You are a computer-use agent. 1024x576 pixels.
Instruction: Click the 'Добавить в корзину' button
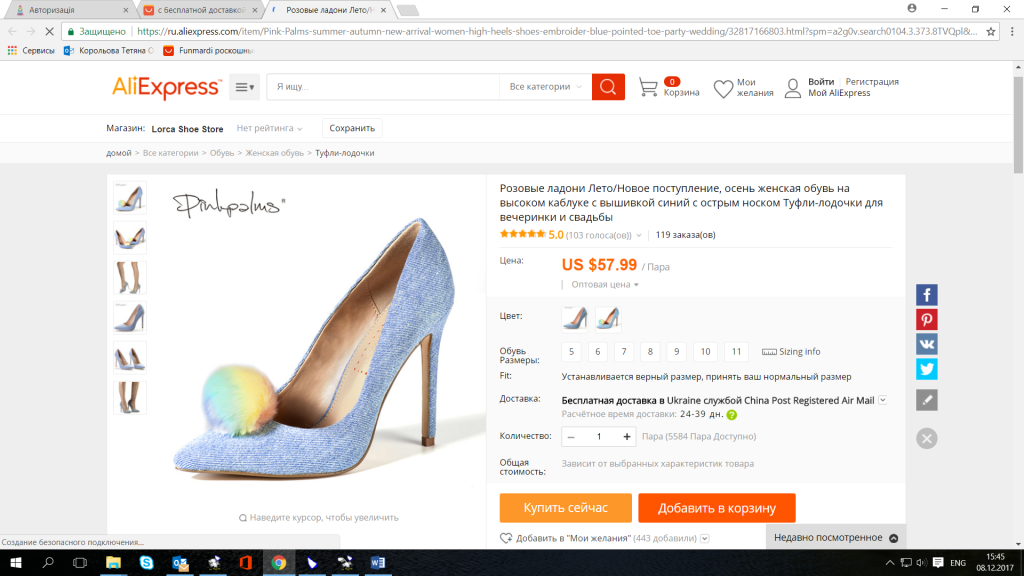coord(716,508)
